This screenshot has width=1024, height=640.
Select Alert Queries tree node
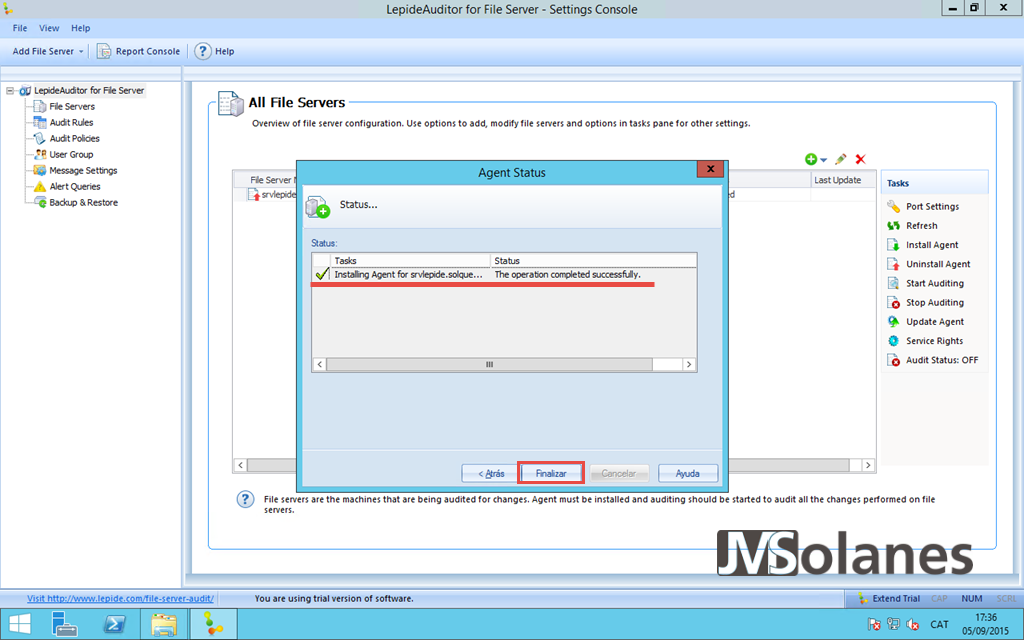(74, 186)
